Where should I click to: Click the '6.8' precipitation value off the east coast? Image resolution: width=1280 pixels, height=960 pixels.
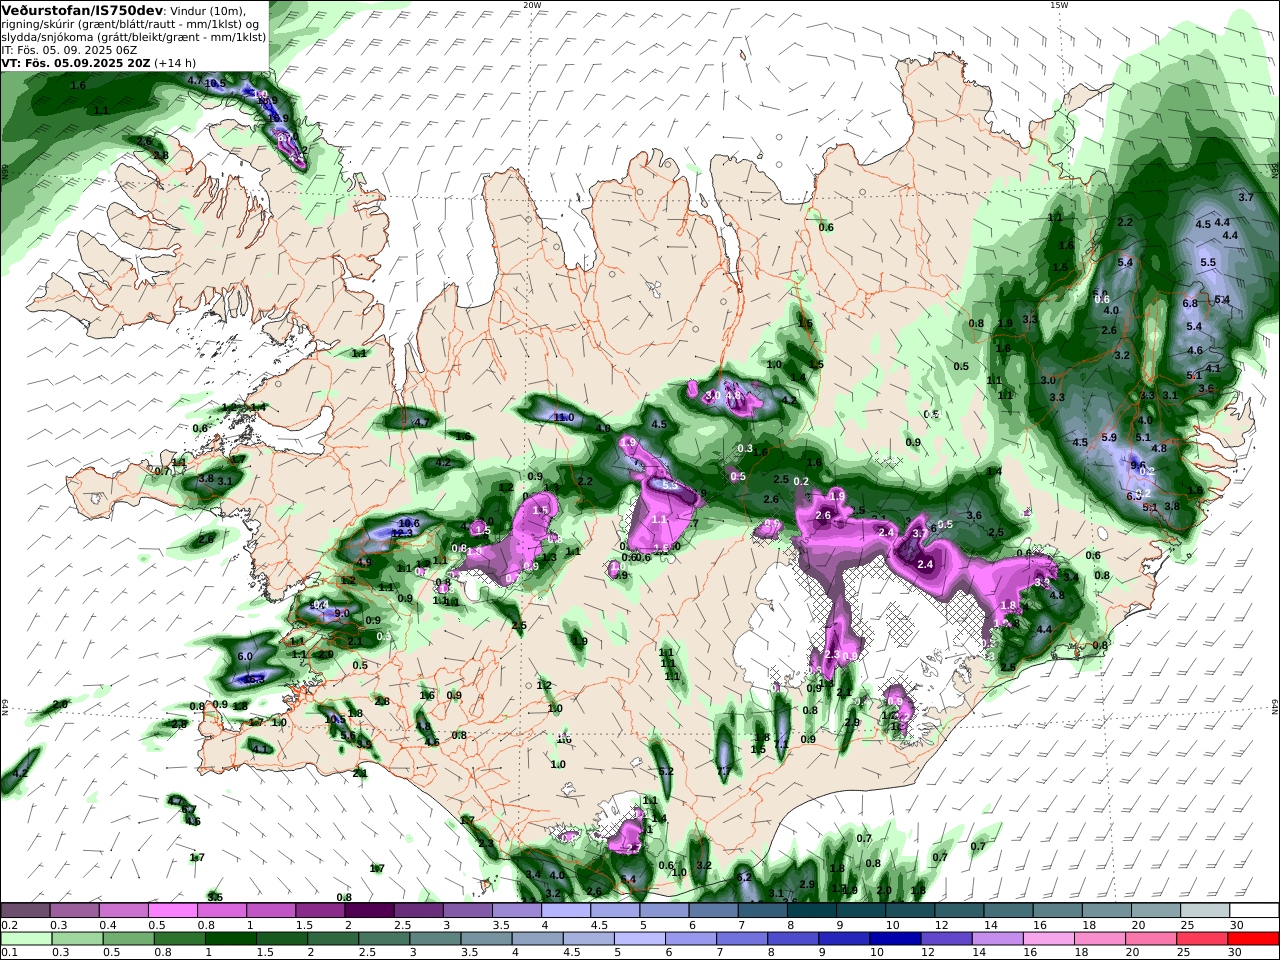tap(1190, 303)
